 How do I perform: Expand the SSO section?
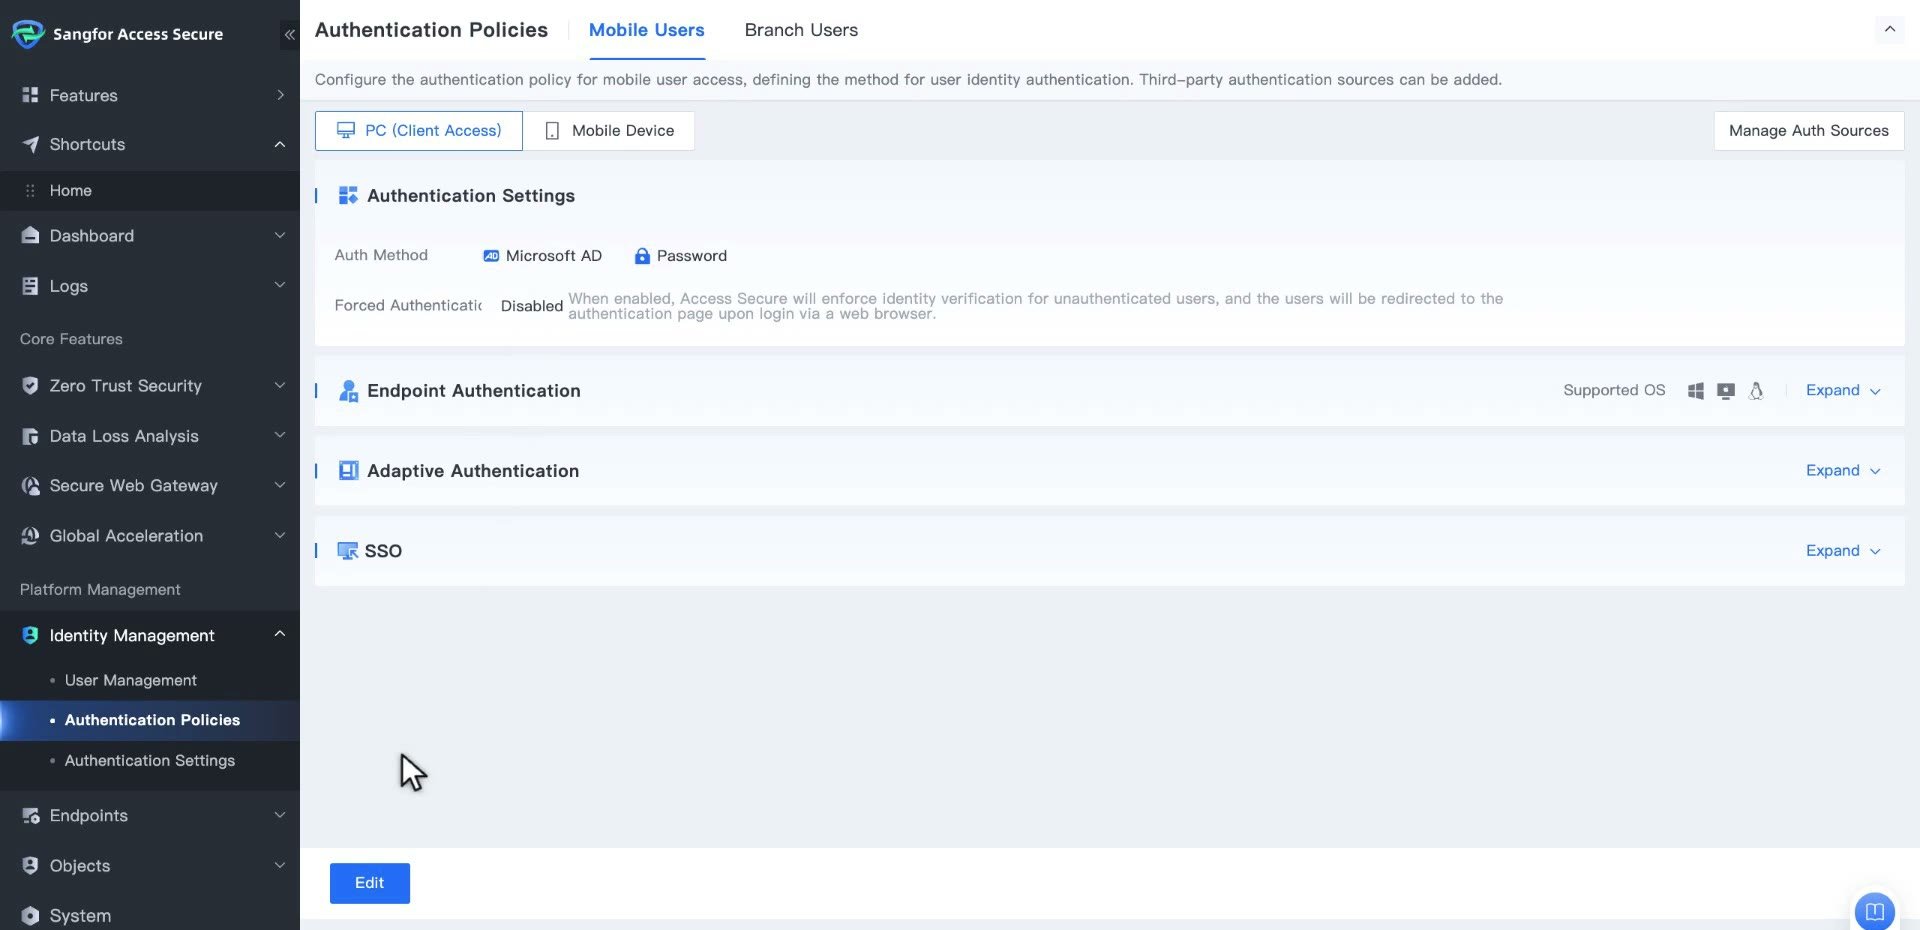(x=1843, y=551)
